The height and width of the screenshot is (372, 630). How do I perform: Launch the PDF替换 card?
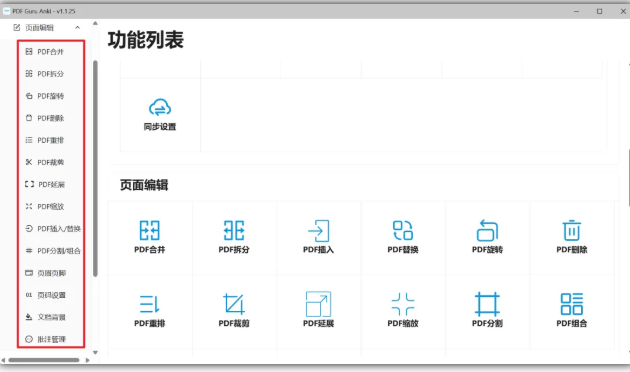click(x=403, y=237)
